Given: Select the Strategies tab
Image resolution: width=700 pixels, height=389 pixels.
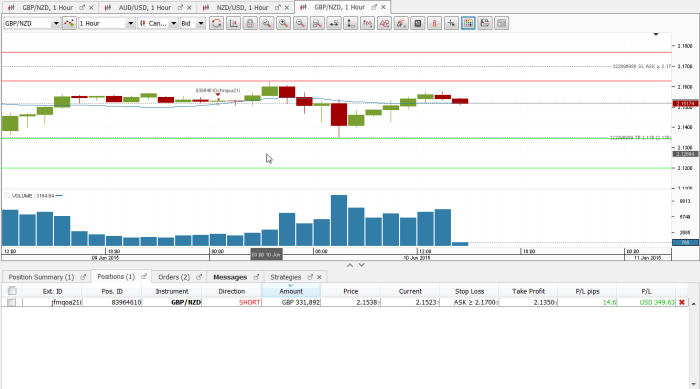Looking at the screenshot, I should tap(286, 277).
